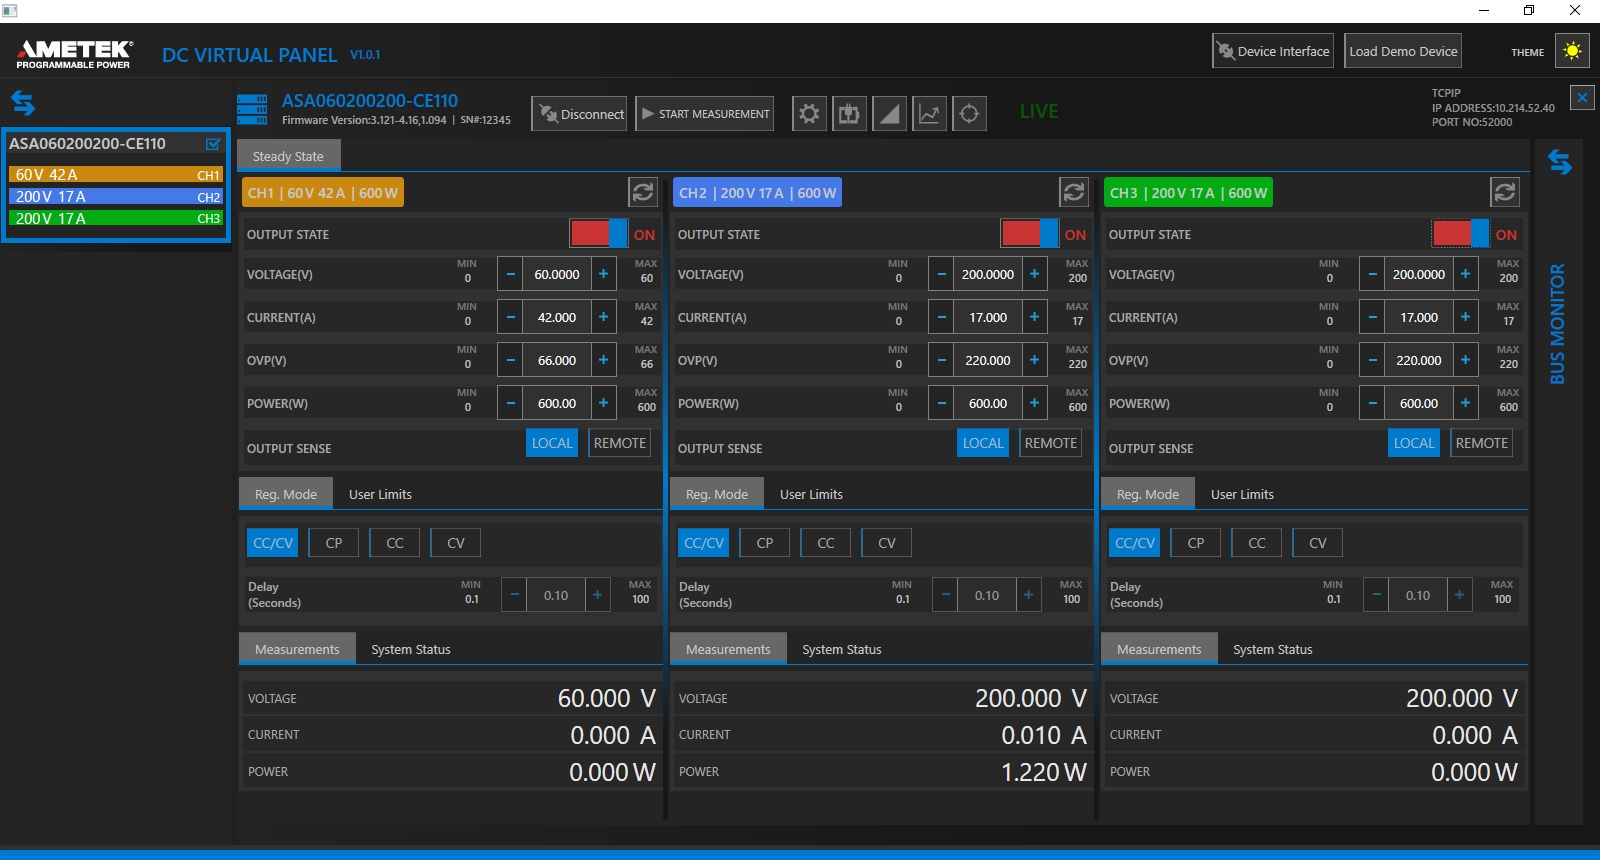
Task: Close the device connection panel with X
Action: (x=1582, y=98)
